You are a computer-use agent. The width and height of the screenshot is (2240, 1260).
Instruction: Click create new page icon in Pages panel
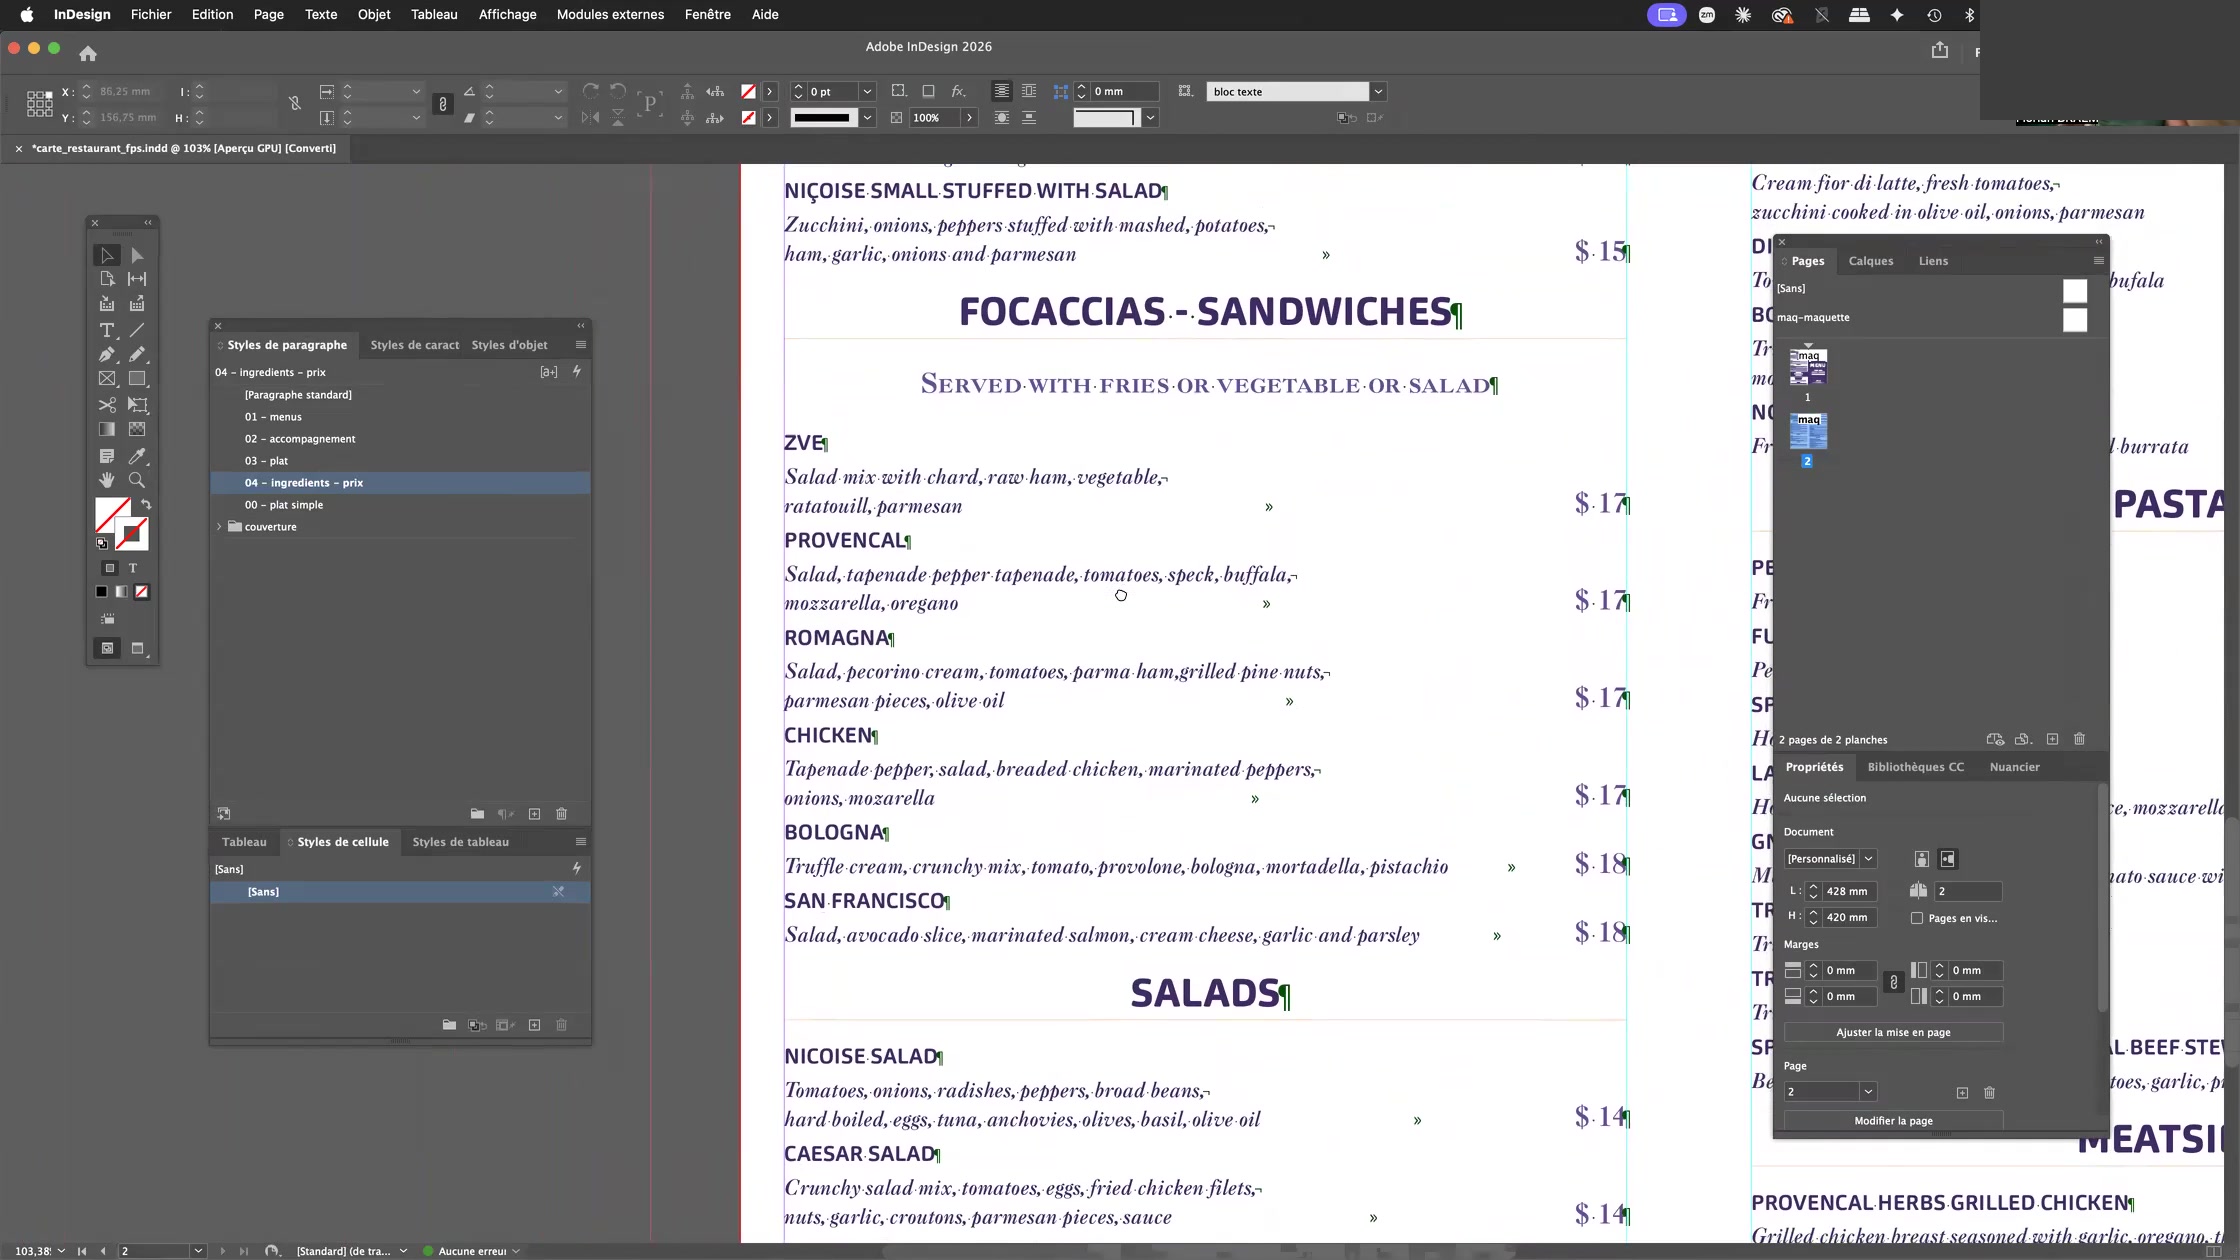[2052, 739]
